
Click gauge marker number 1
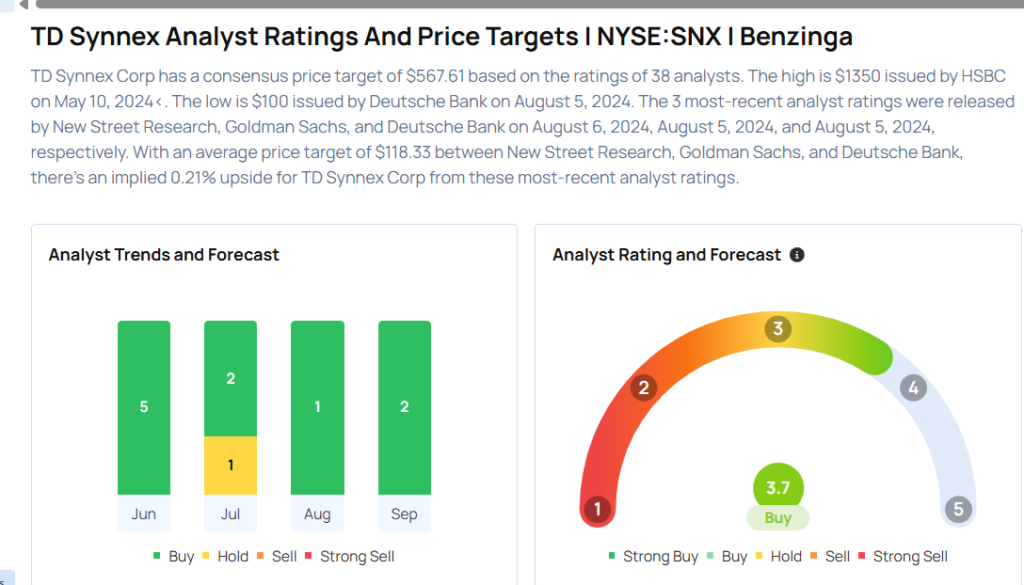[x=597, y=510]
